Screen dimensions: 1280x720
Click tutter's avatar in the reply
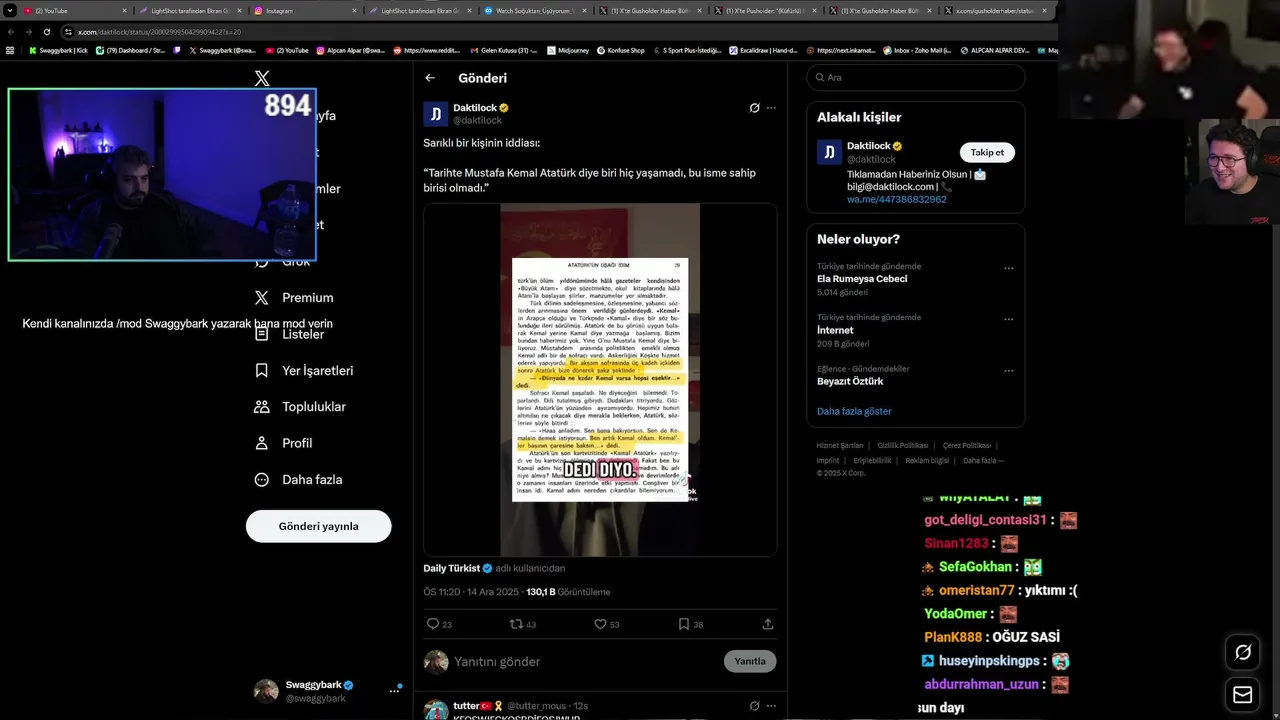(436, 710)
